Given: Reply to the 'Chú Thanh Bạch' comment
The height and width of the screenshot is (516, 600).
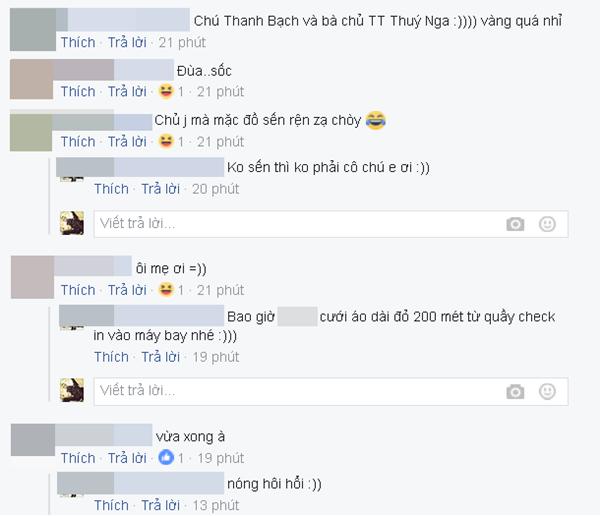Looking at the screenshot, I should tap(127, 42).
